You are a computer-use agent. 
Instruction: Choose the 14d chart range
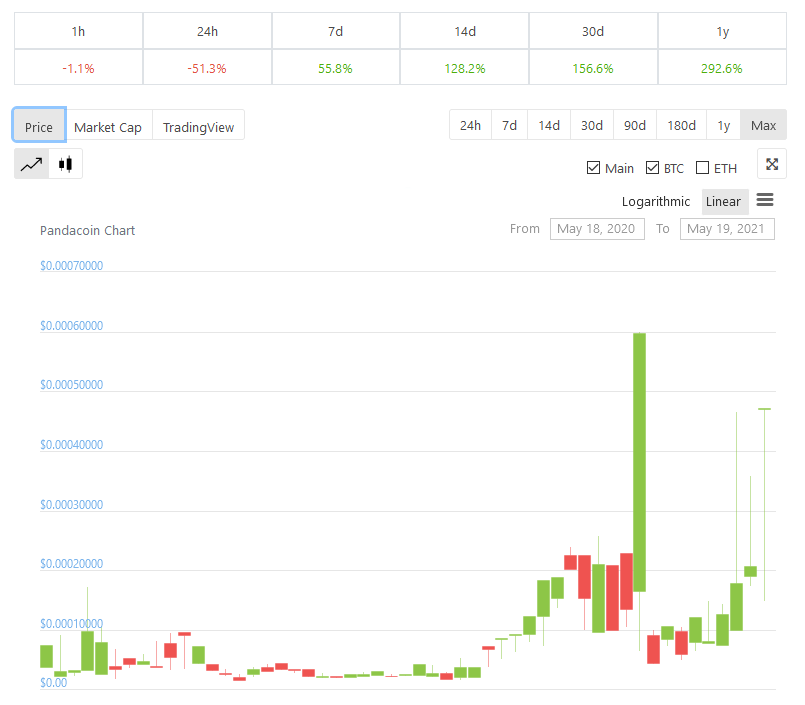coord(549,125)
